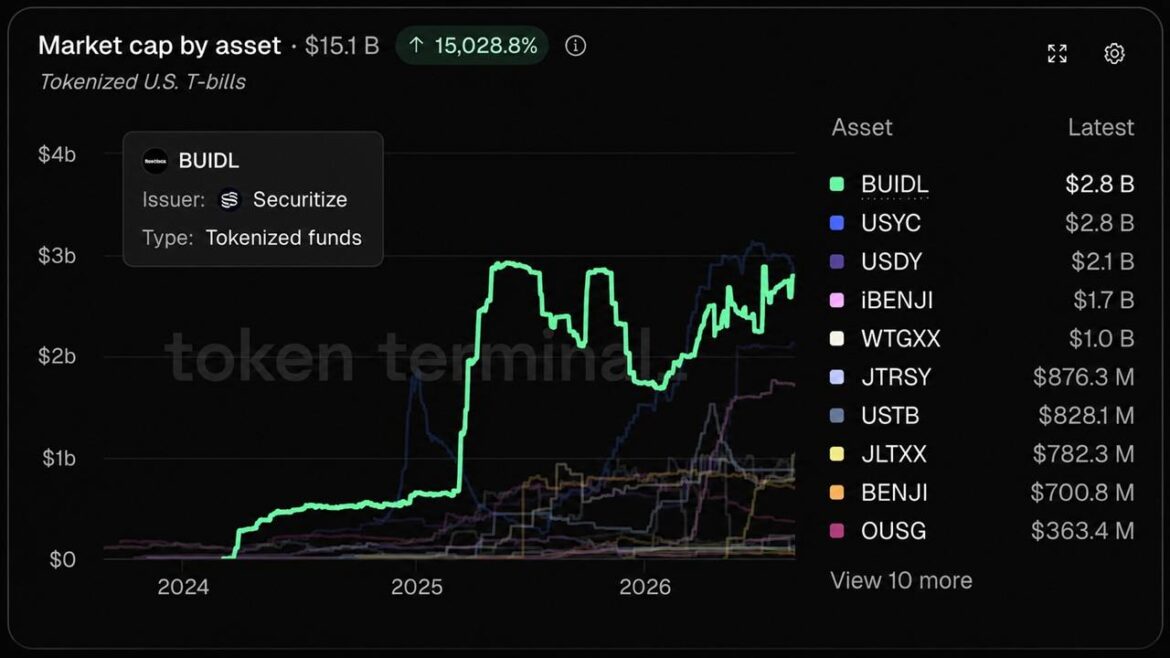Click the upward arrow growth badge
1170x658 pixels.
(x=472, y=46)
